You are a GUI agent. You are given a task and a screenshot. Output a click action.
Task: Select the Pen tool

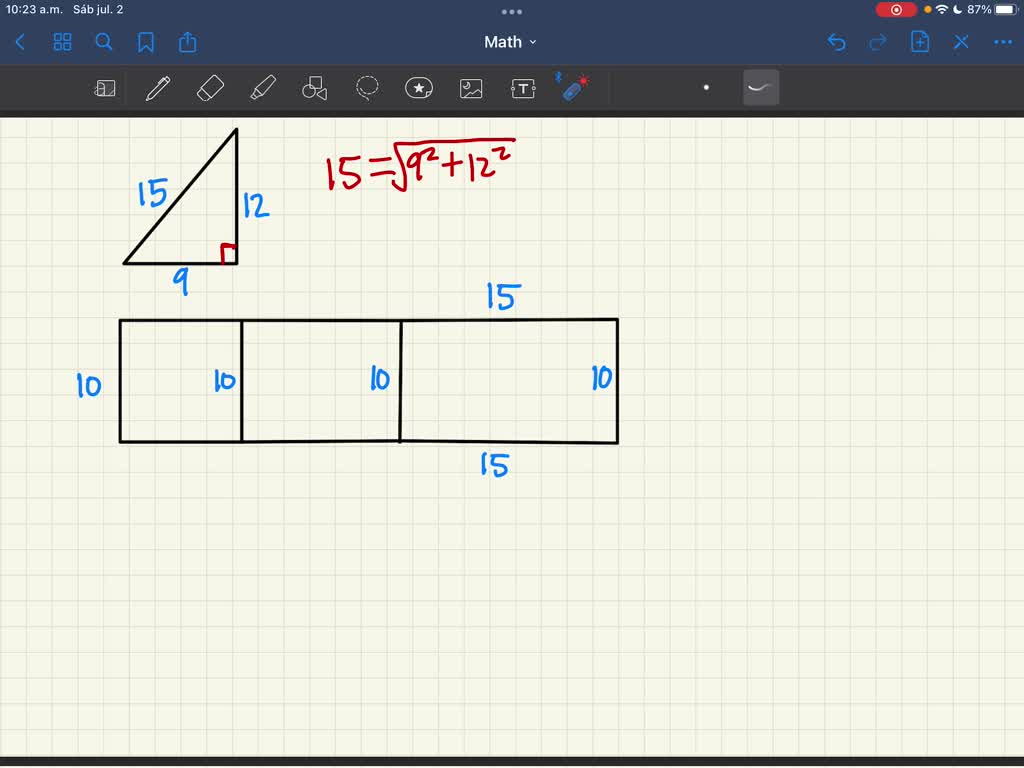coord(157,88)
